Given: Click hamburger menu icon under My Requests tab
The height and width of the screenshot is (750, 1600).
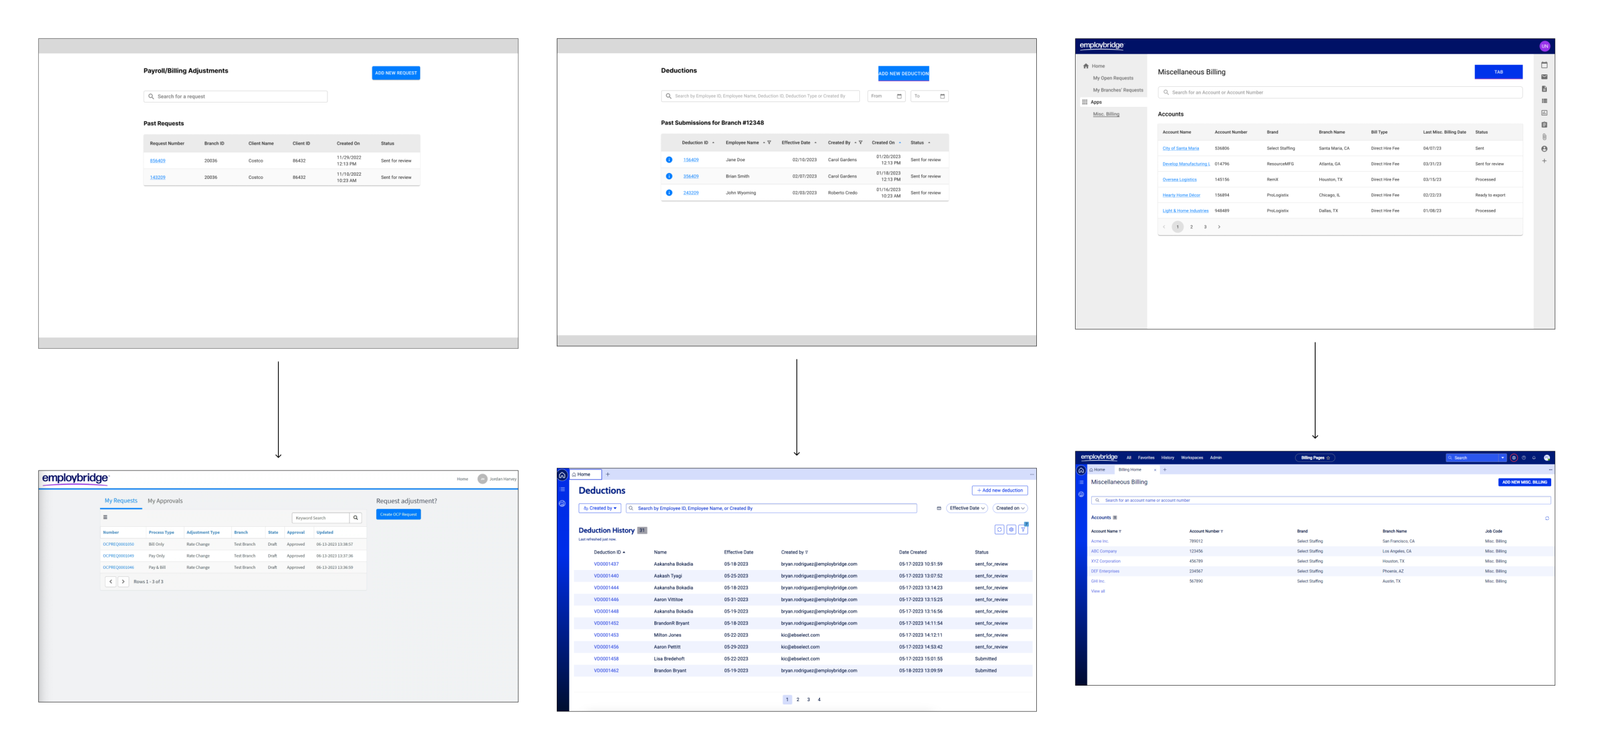Looking at the screenshot, I should 105,517.
